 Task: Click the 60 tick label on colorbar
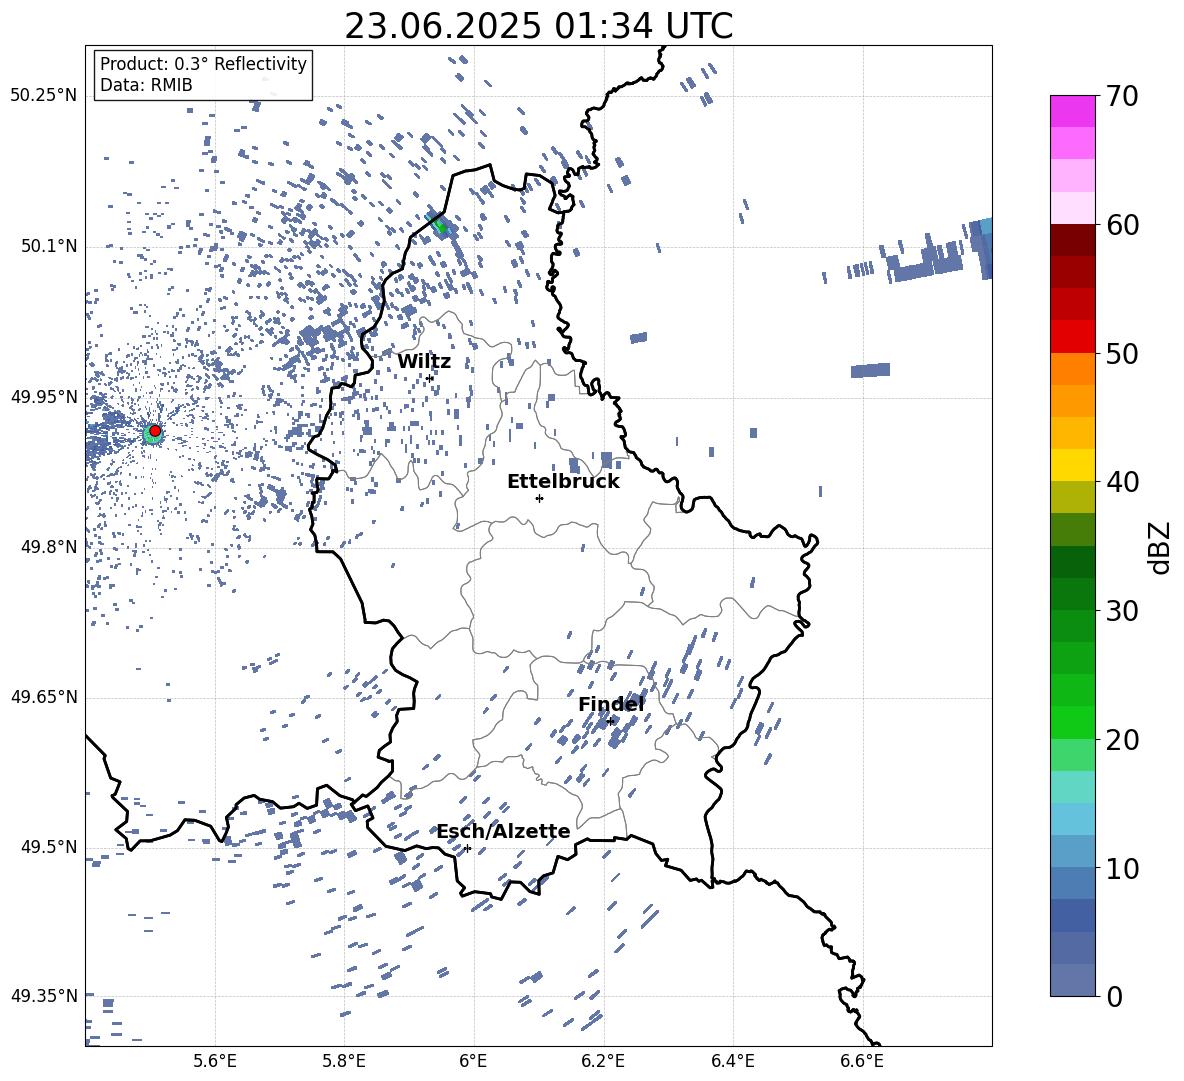pyautogui.click(x=1122, y=225)
